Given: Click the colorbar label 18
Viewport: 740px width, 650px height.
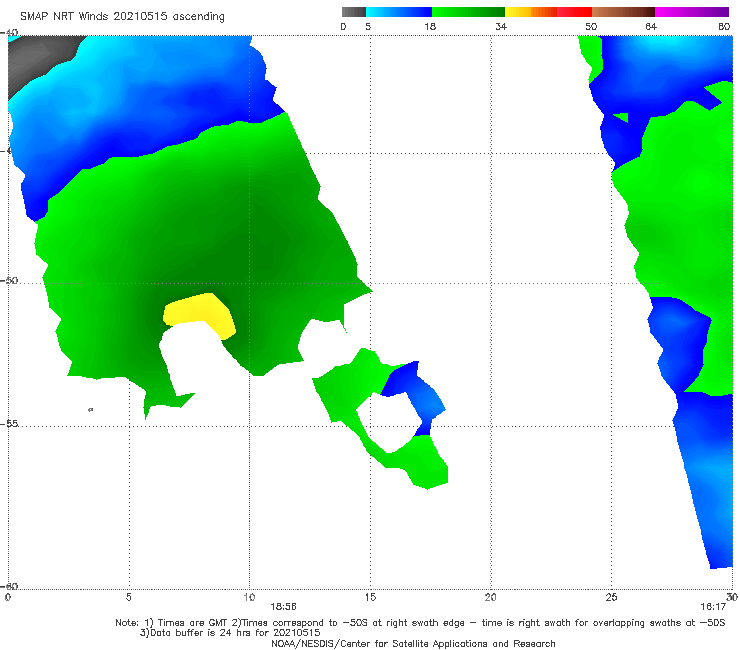Looking at the screenshot, I should 430,26.
